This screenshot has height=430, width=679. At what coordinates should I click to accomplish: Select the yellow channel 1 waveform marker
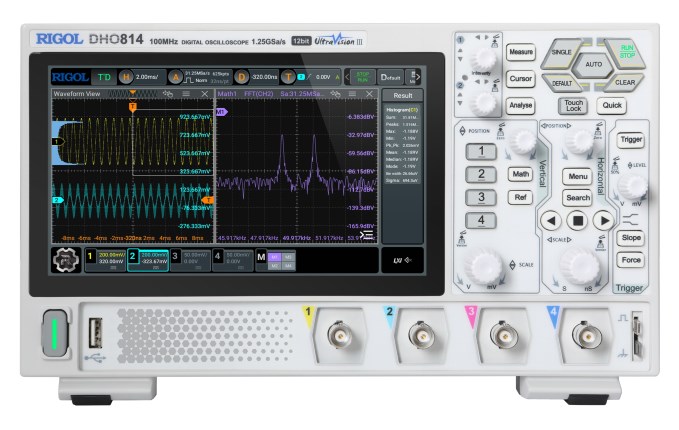58,141
